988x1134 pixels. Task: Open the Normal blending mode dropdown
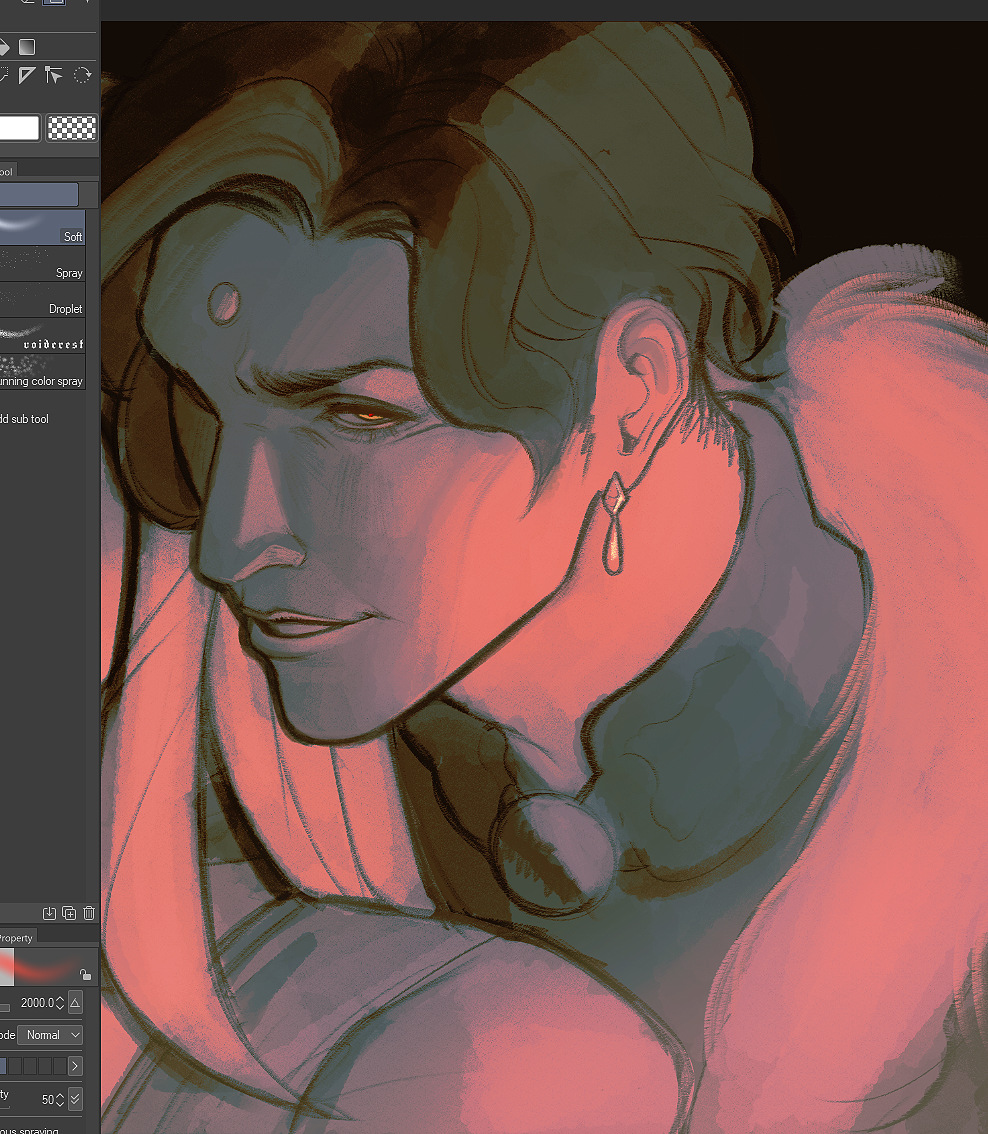coord(50,1035)
